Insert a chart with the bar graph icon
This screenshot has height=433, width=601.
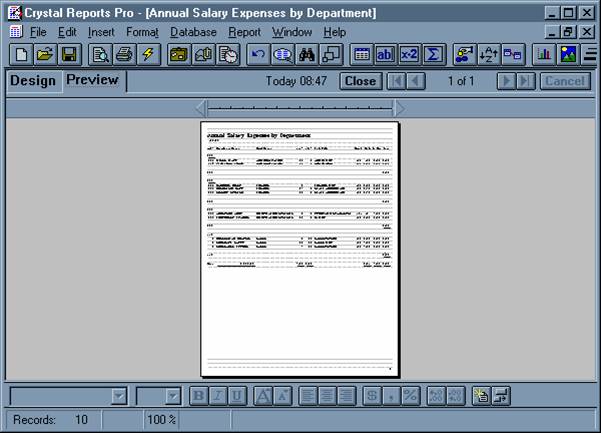[544, 54]
